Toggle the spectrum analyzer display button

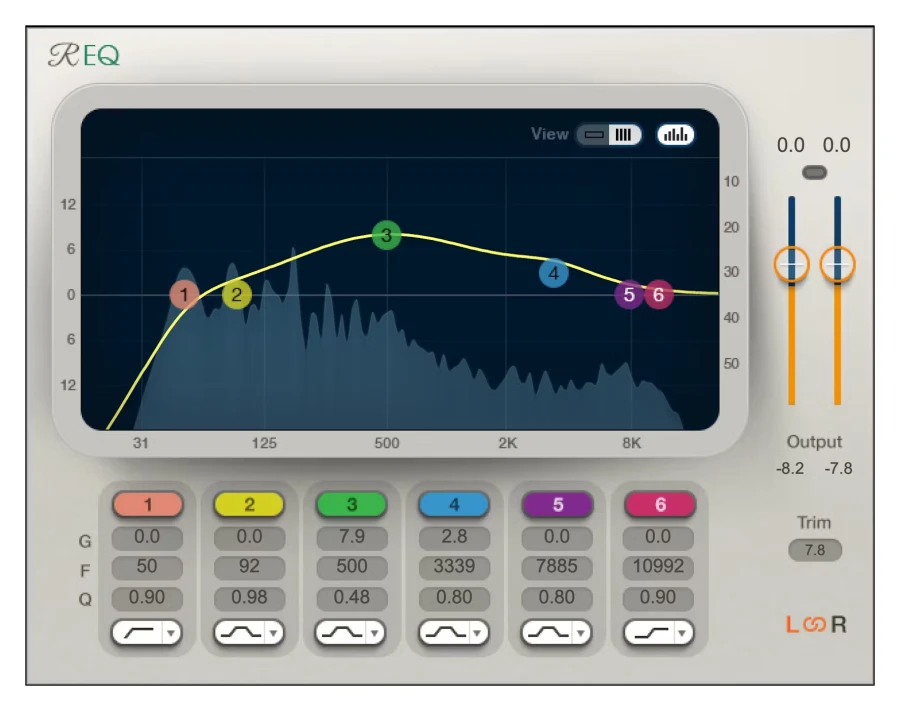tap(675, 135)
